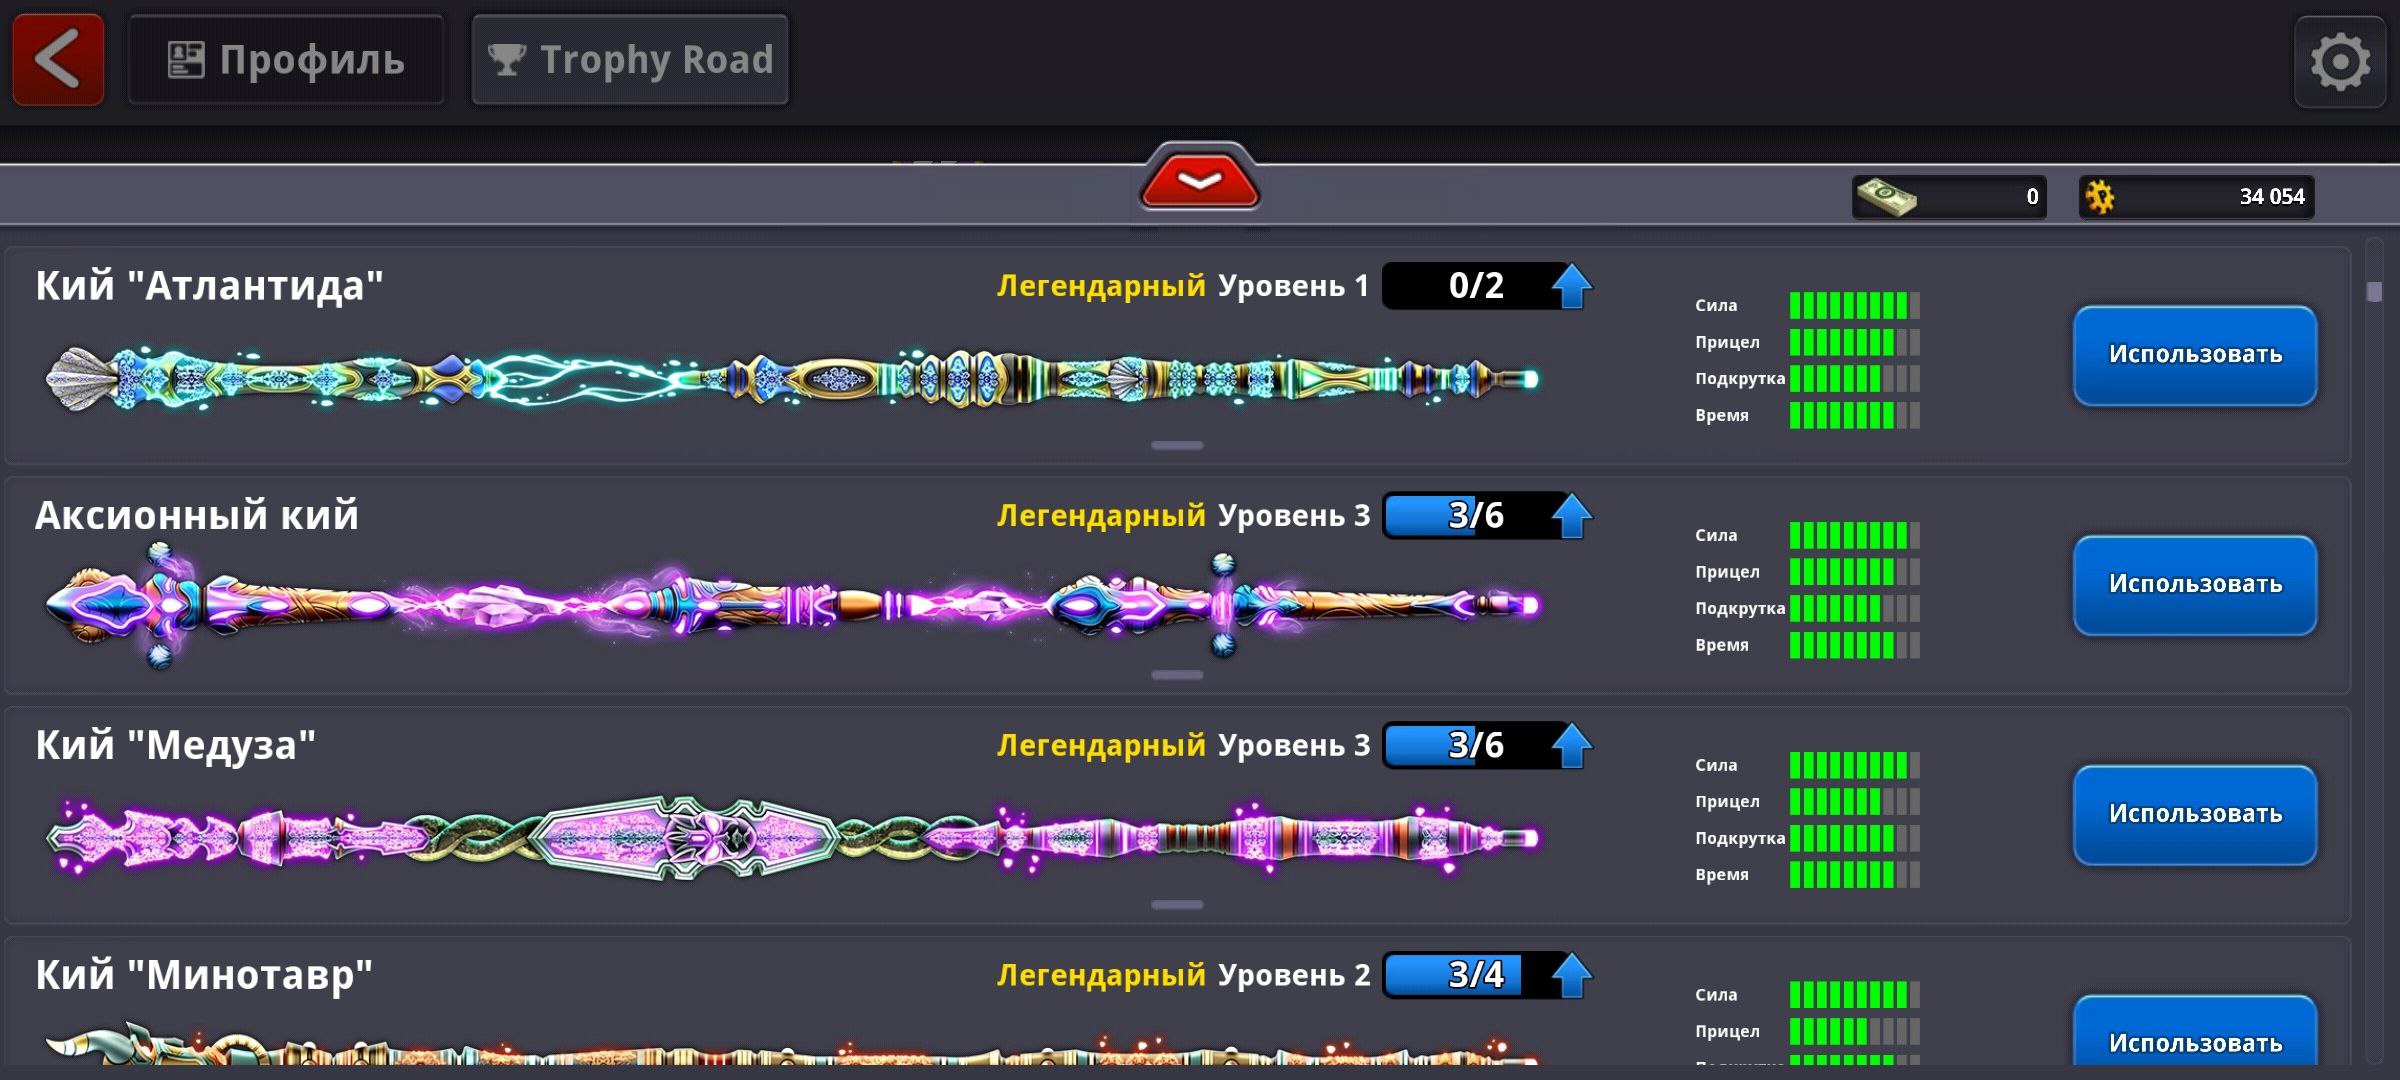Upgrade Медуза cue with blue arrow
The width and height of the screenshot is (2400, 1080).
point(1571,746)
